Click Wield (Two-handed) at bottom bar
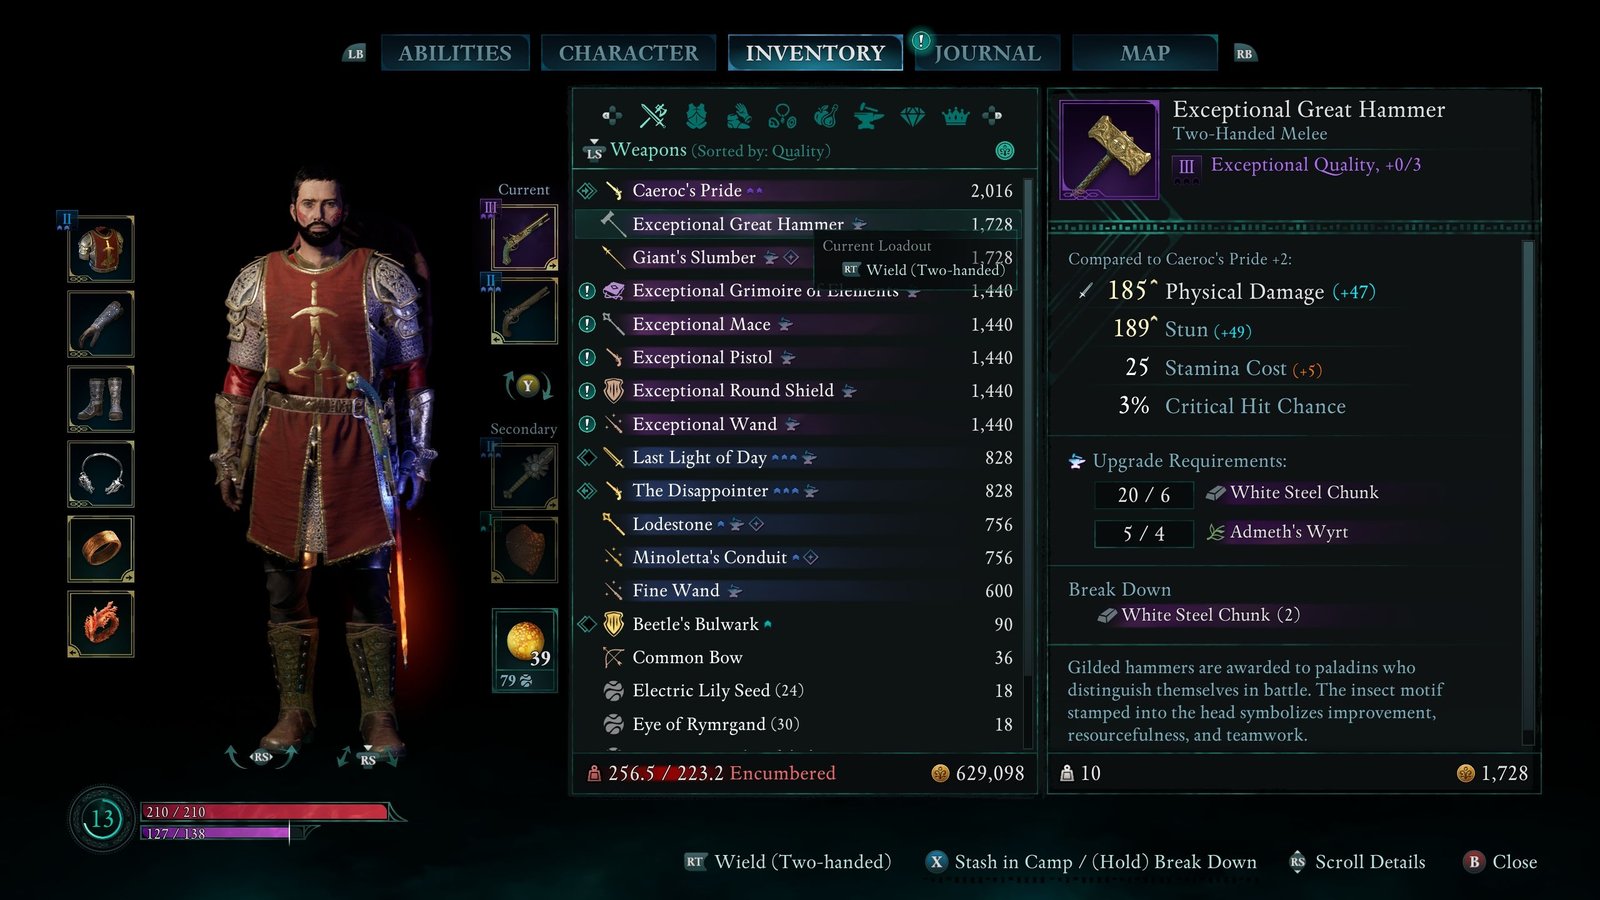 click(x=788, y=862)
